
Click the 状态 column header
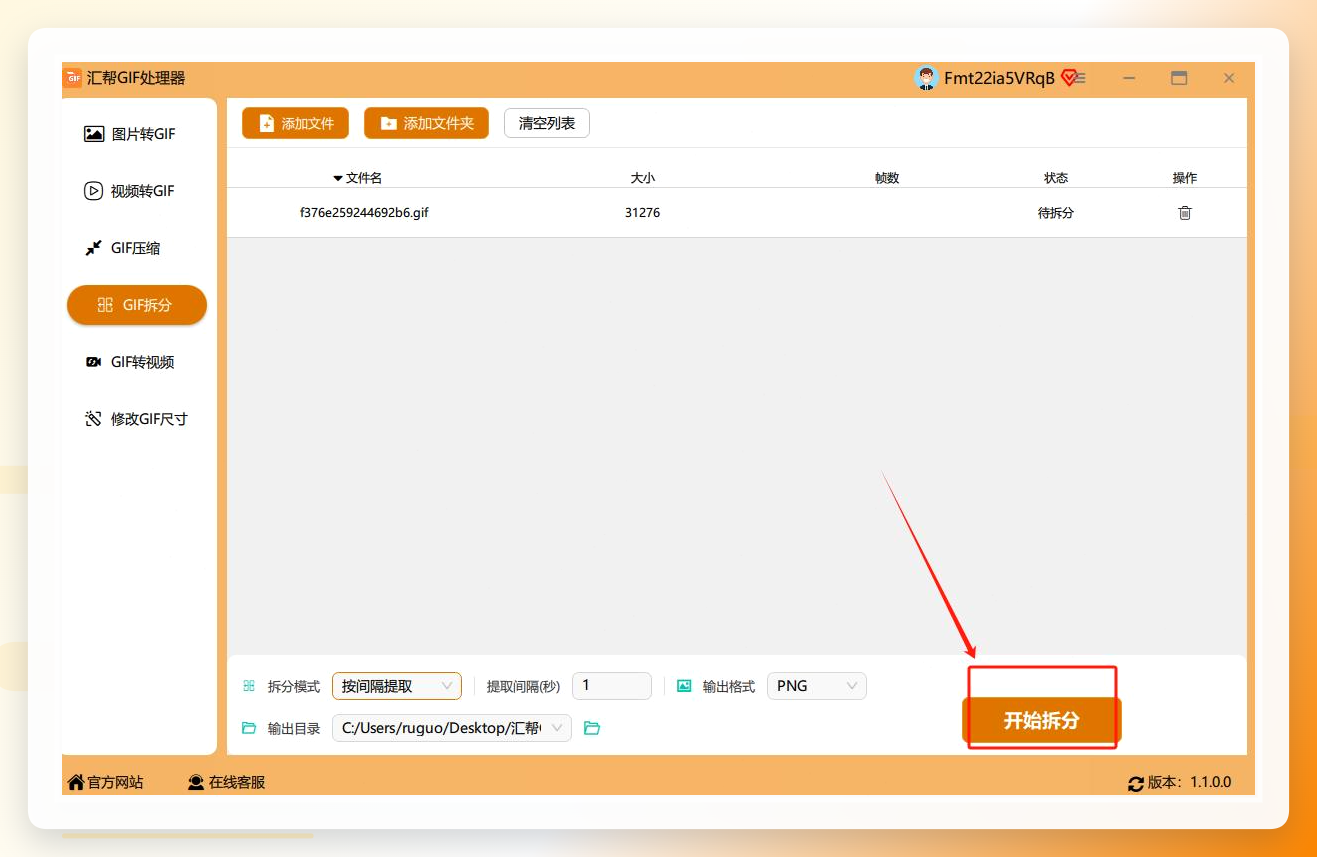point(1056,178)
